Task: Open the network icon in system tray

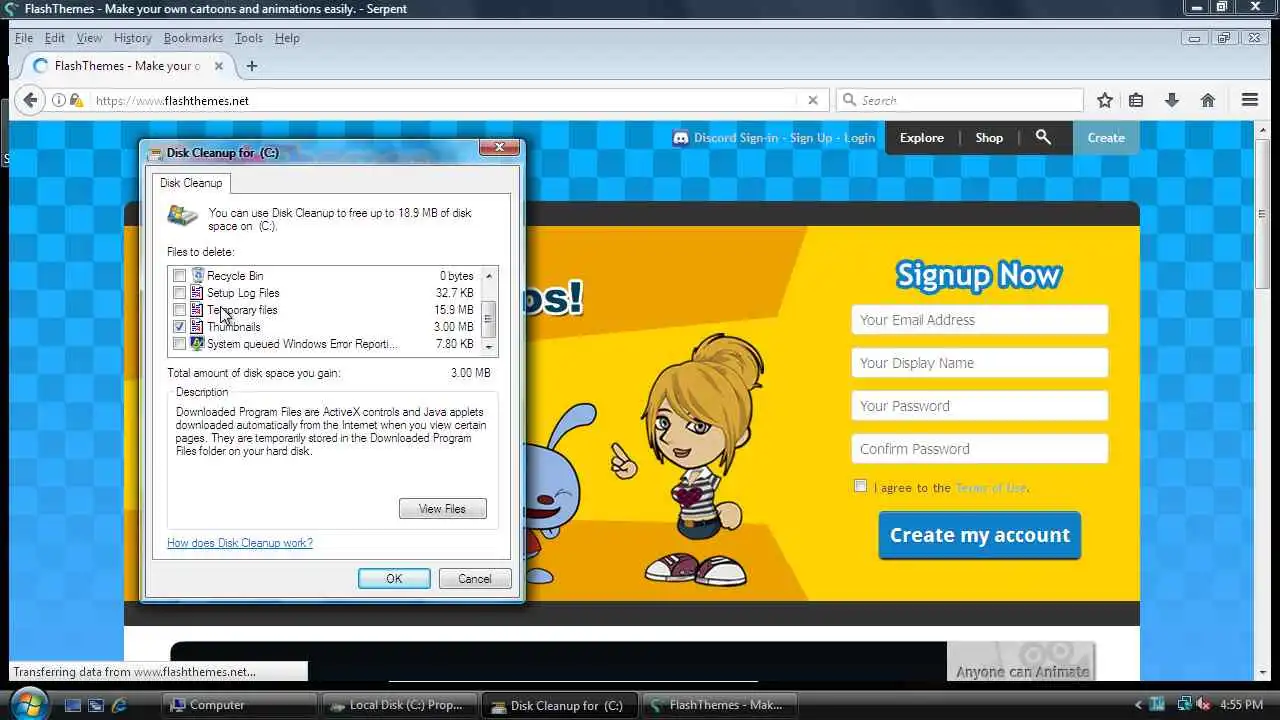Action: [x=1183, y=705]
